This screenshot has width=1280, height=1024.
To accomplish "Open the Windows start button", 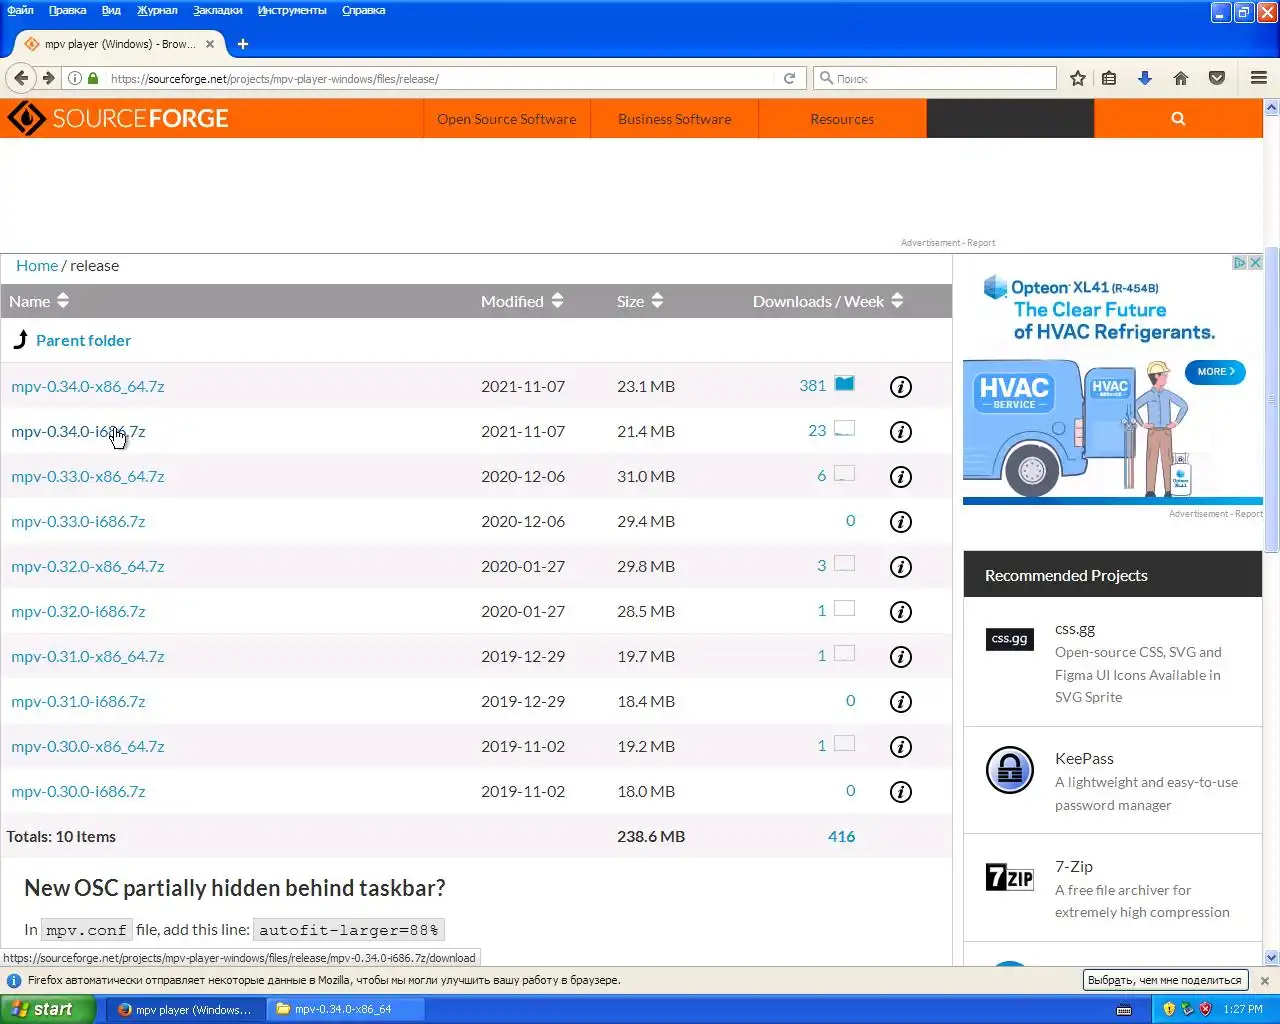I will click(x=47, y=1009).
